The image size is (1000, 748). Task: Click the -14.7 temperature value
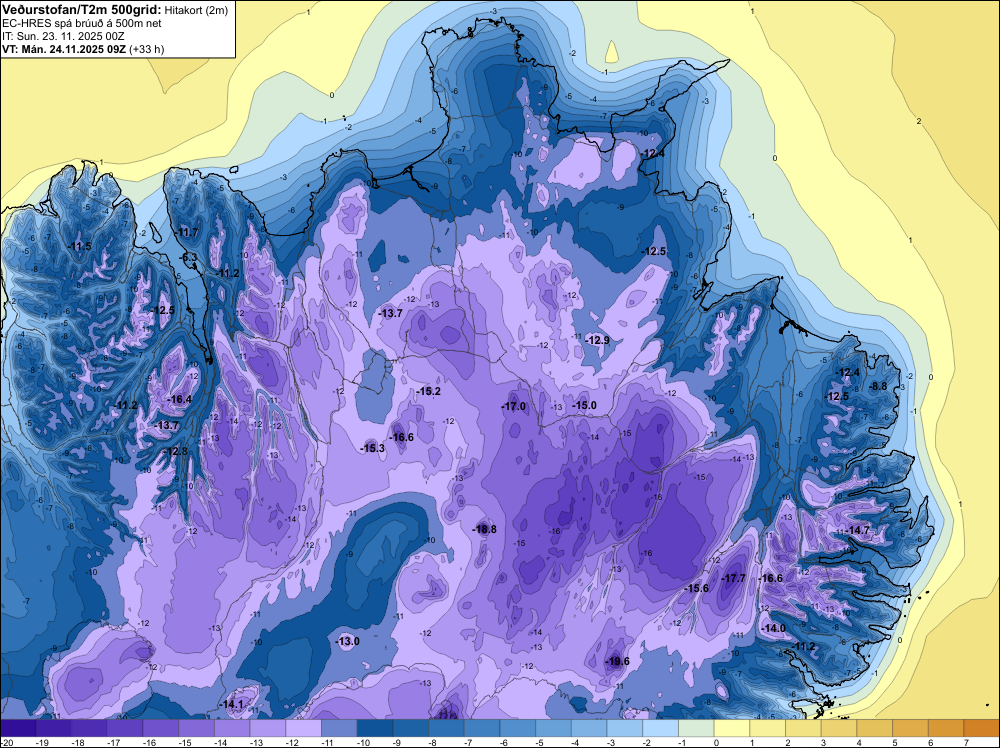click(857, 530)
